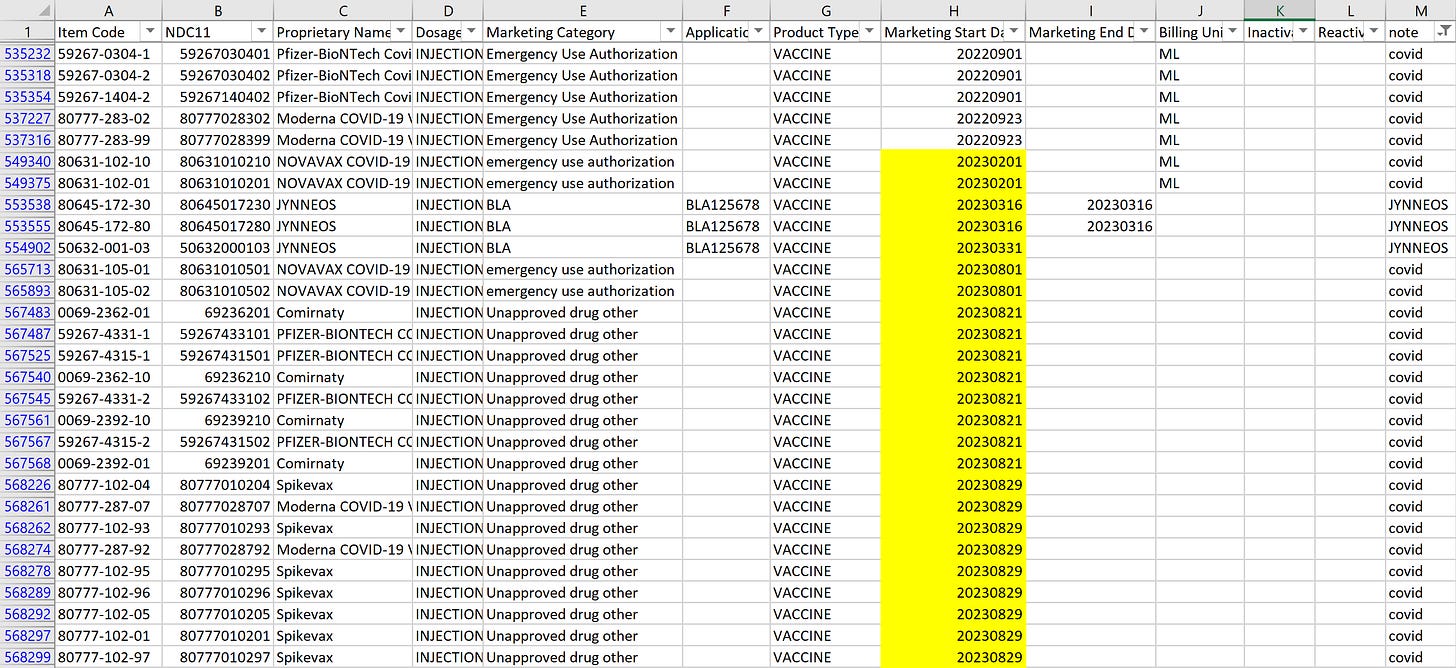Open the NDC11 filter dropdown
The image size is (1456, 668).
262,32
